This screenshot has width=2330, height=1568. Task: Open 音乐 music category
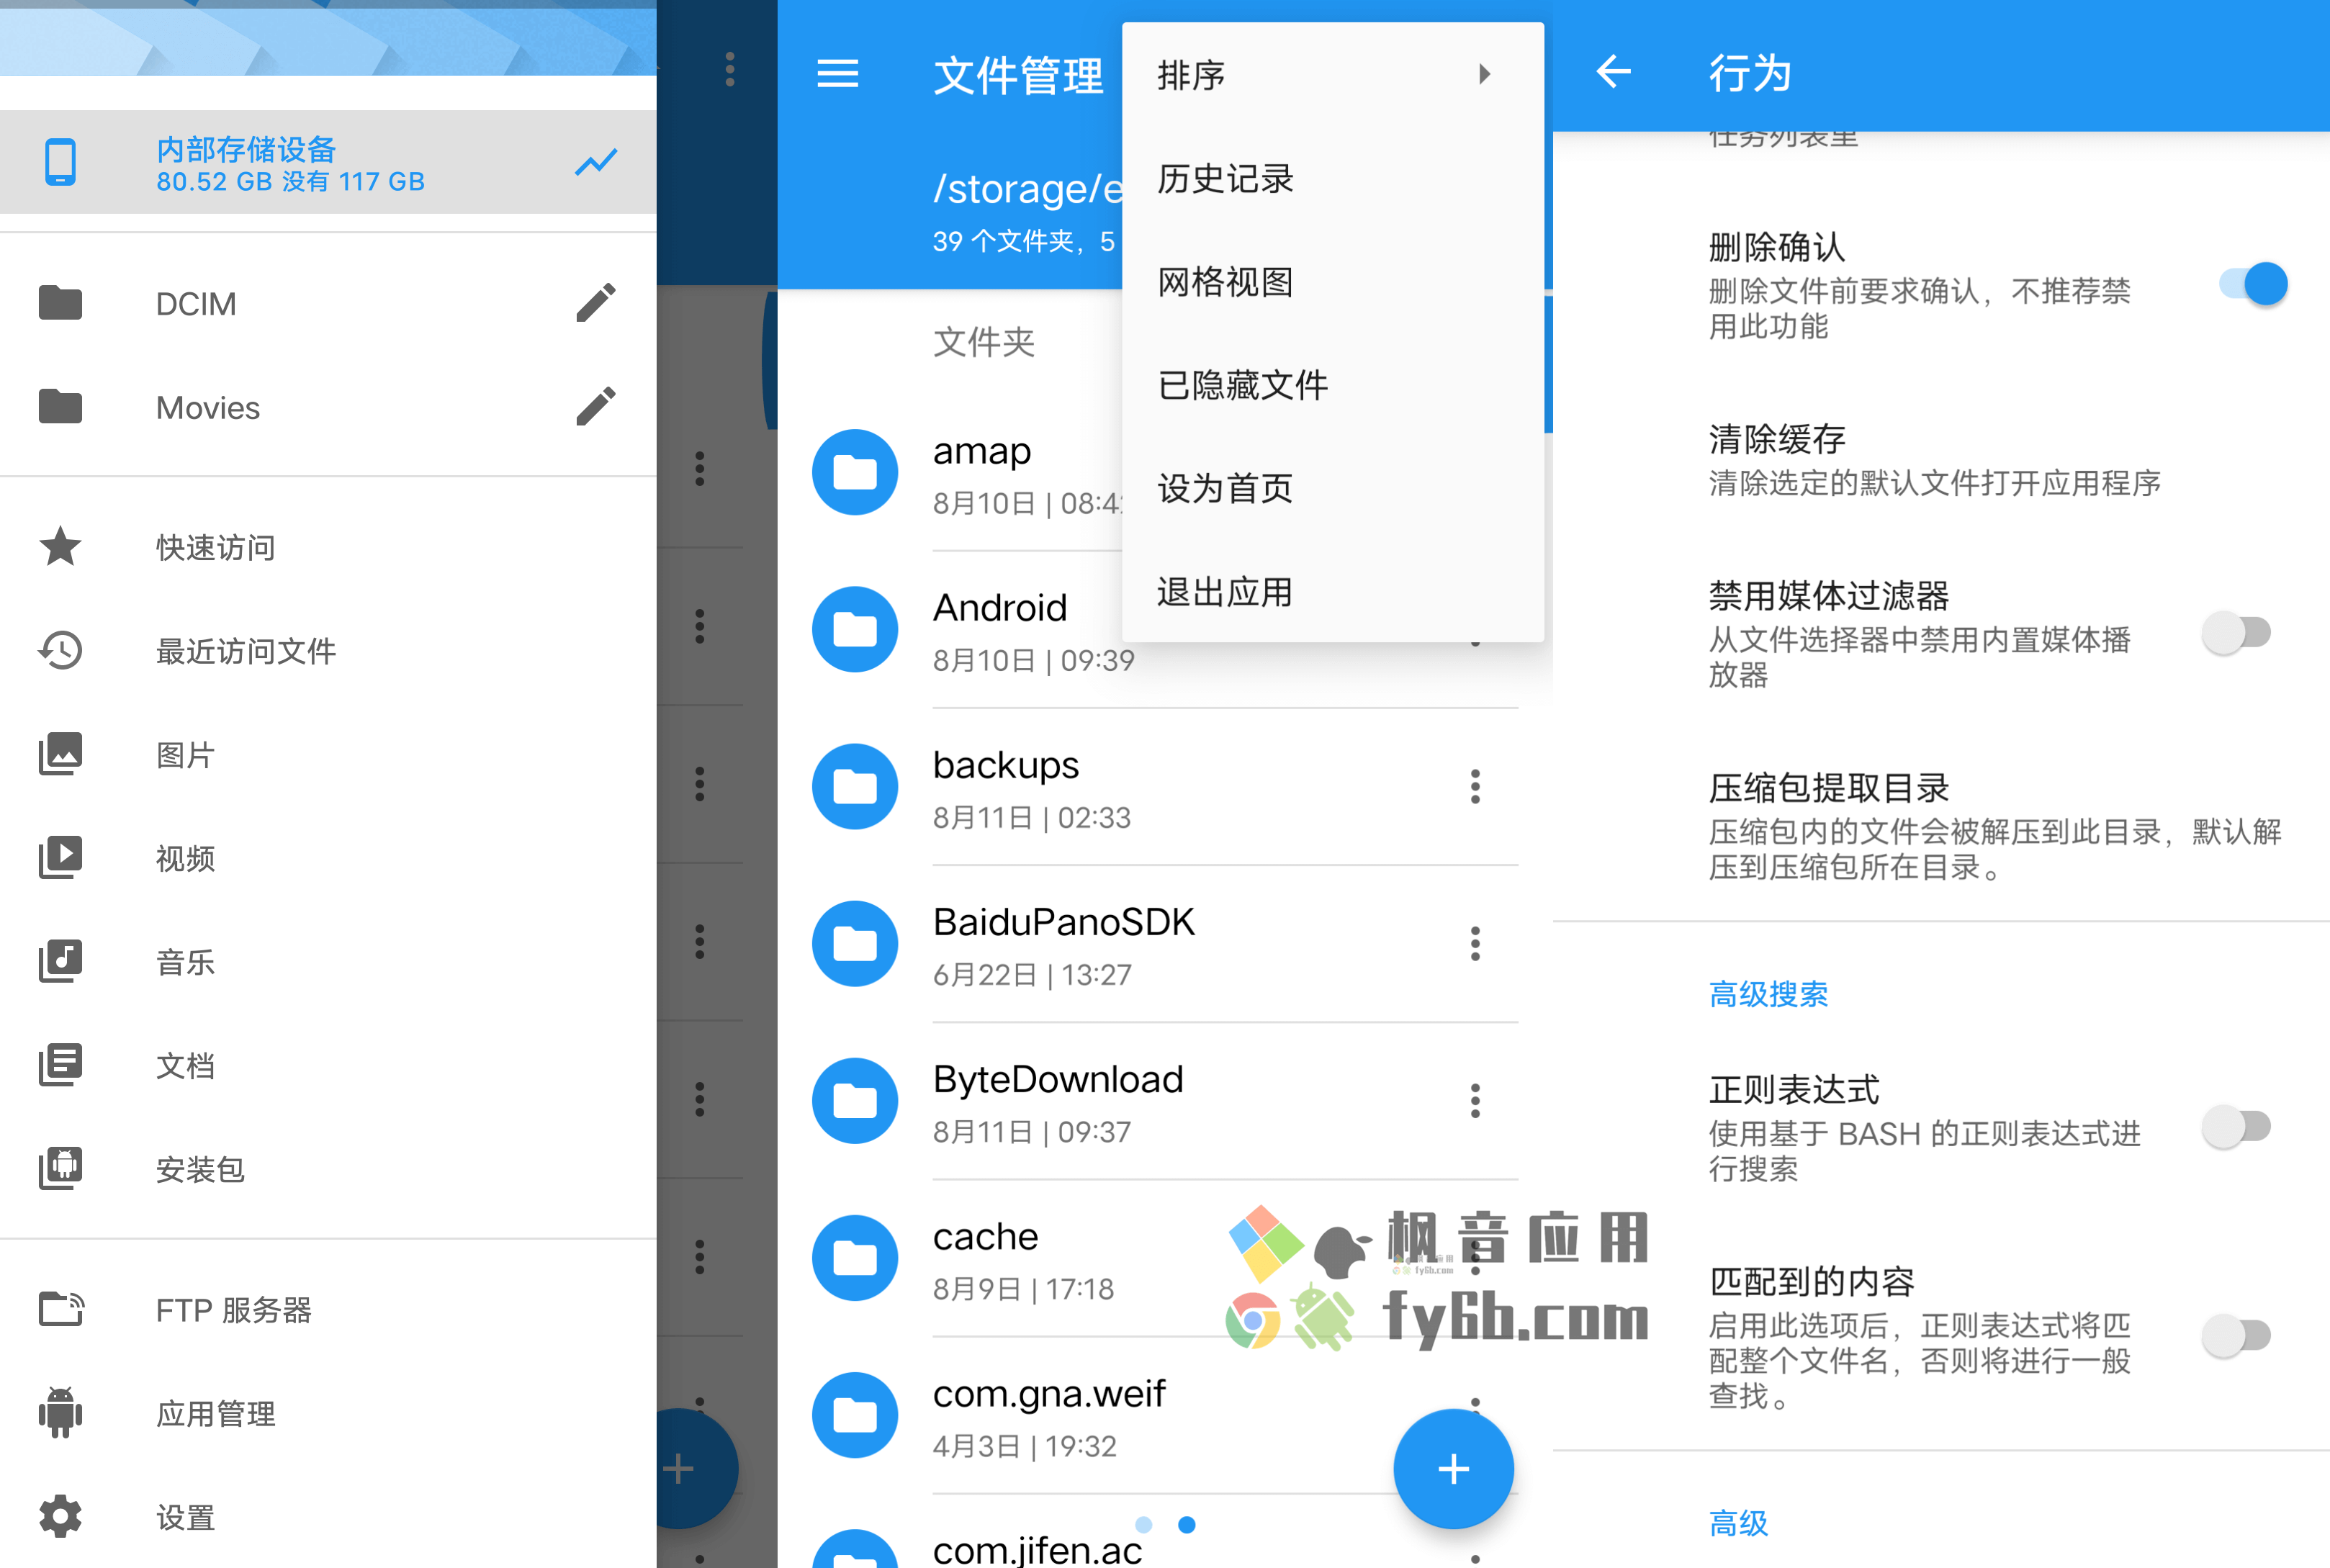click(x=328, y=962)
